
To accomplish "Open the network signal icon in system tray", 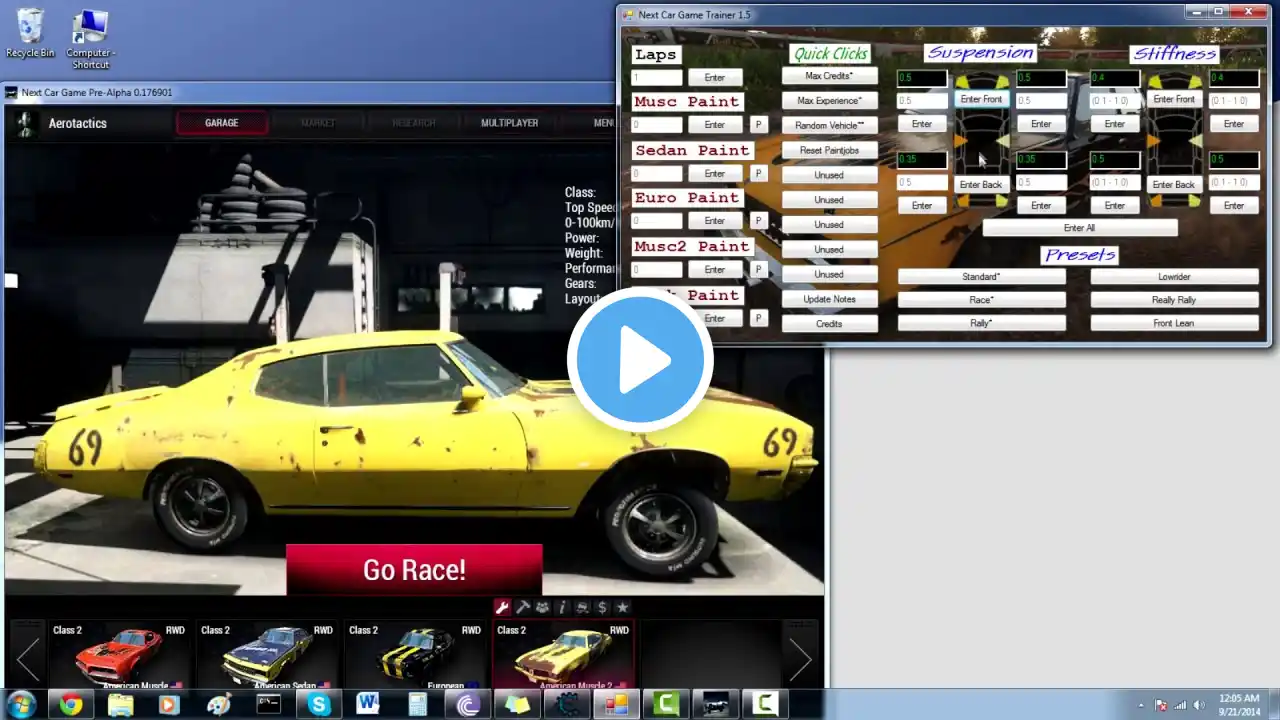I will (x=1180, y=705).
